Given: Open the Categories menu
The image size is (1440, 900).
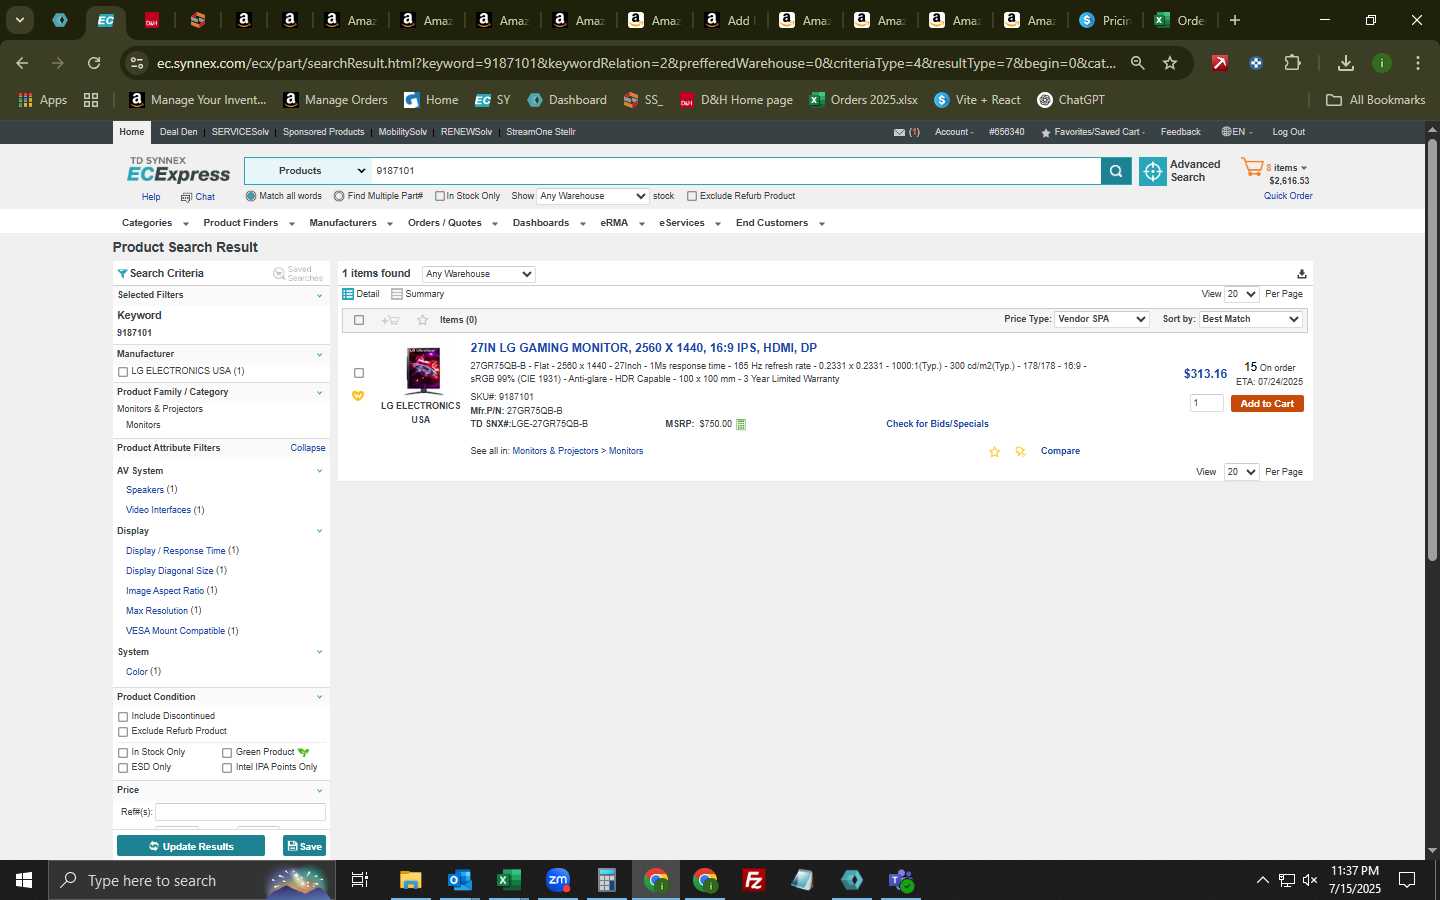Looking at the screenshot, I should pos(154,223).
